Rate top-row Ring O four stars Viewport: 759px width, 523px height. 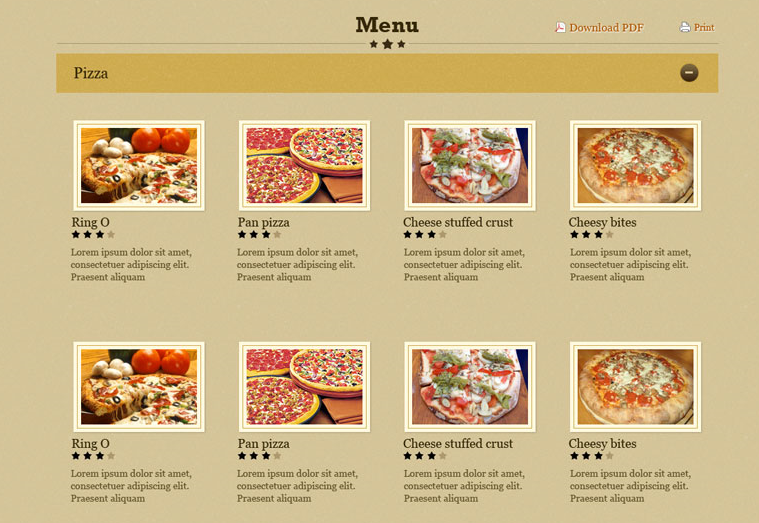click(111, 234)
